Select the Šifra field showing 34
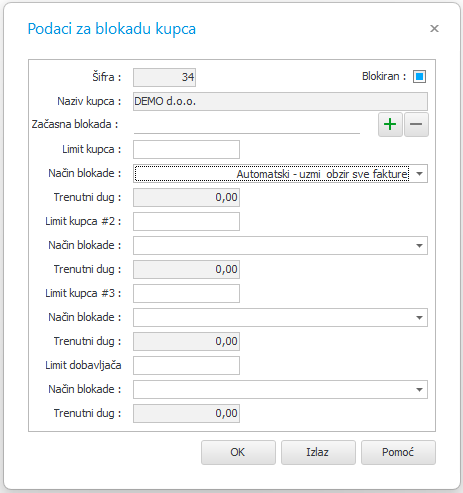This screenshot has width=463, height=493. point(164,77)
